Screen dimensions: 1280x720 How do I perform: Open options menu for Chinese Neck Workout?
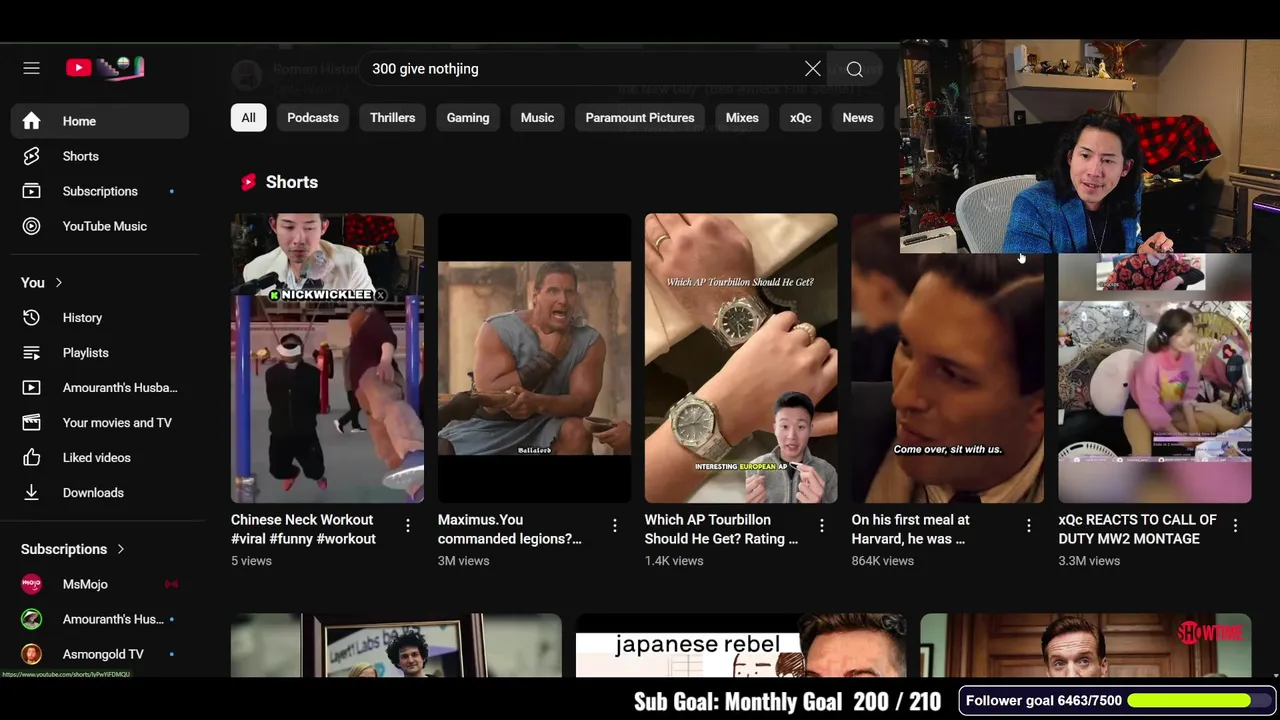click(408, 525)
